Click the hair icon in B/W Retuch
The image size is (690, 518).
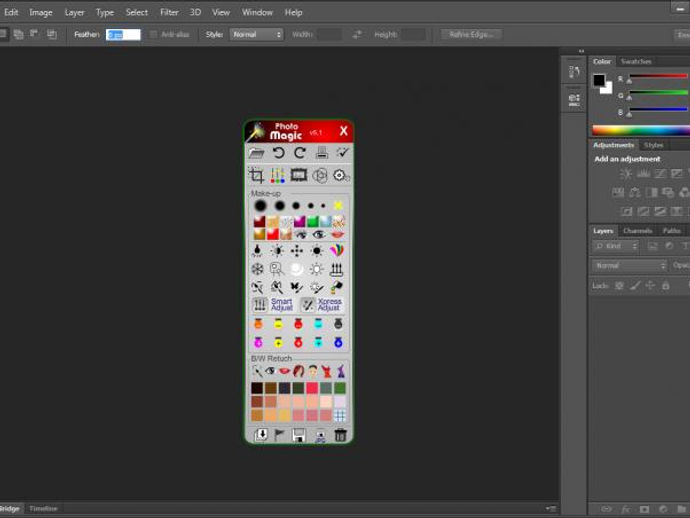(x=299, y=371)
